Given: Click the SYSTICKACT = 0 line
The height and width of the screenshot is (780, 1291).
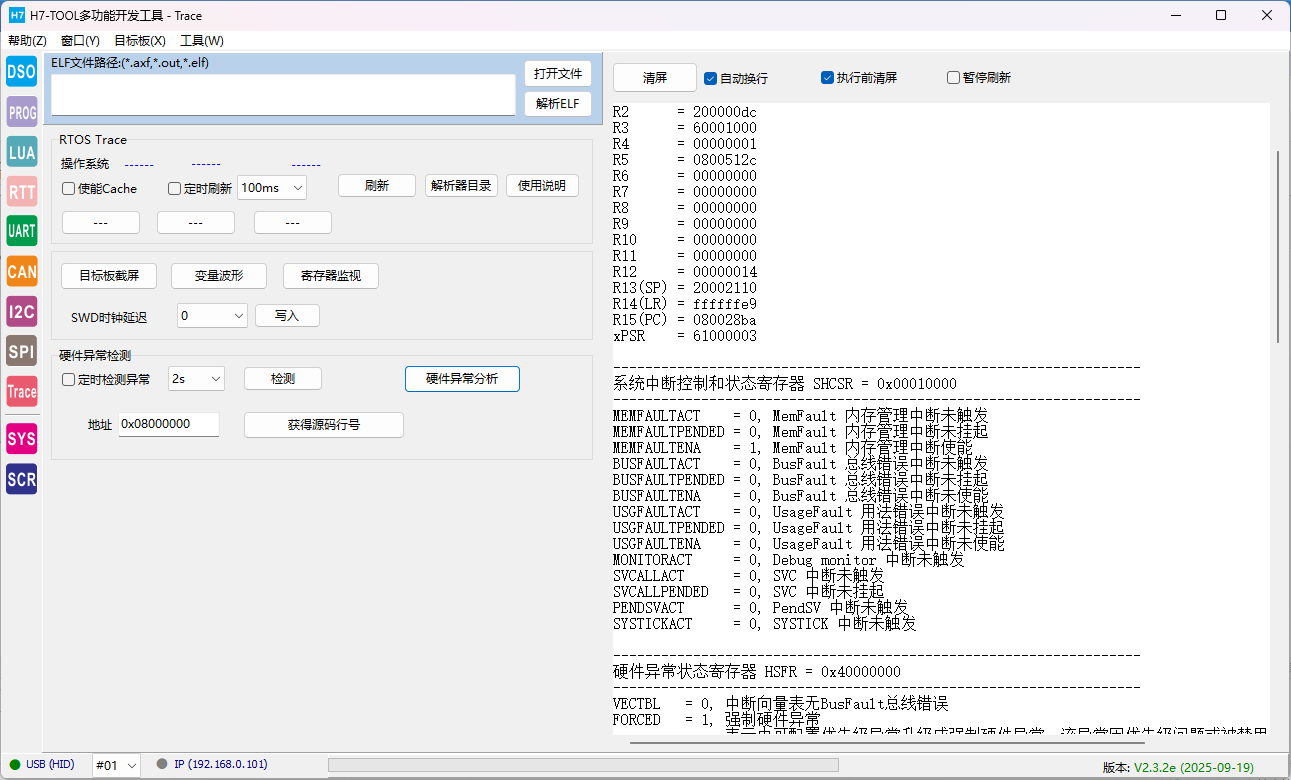Looking at the screenshot, I should click(765, 624).
